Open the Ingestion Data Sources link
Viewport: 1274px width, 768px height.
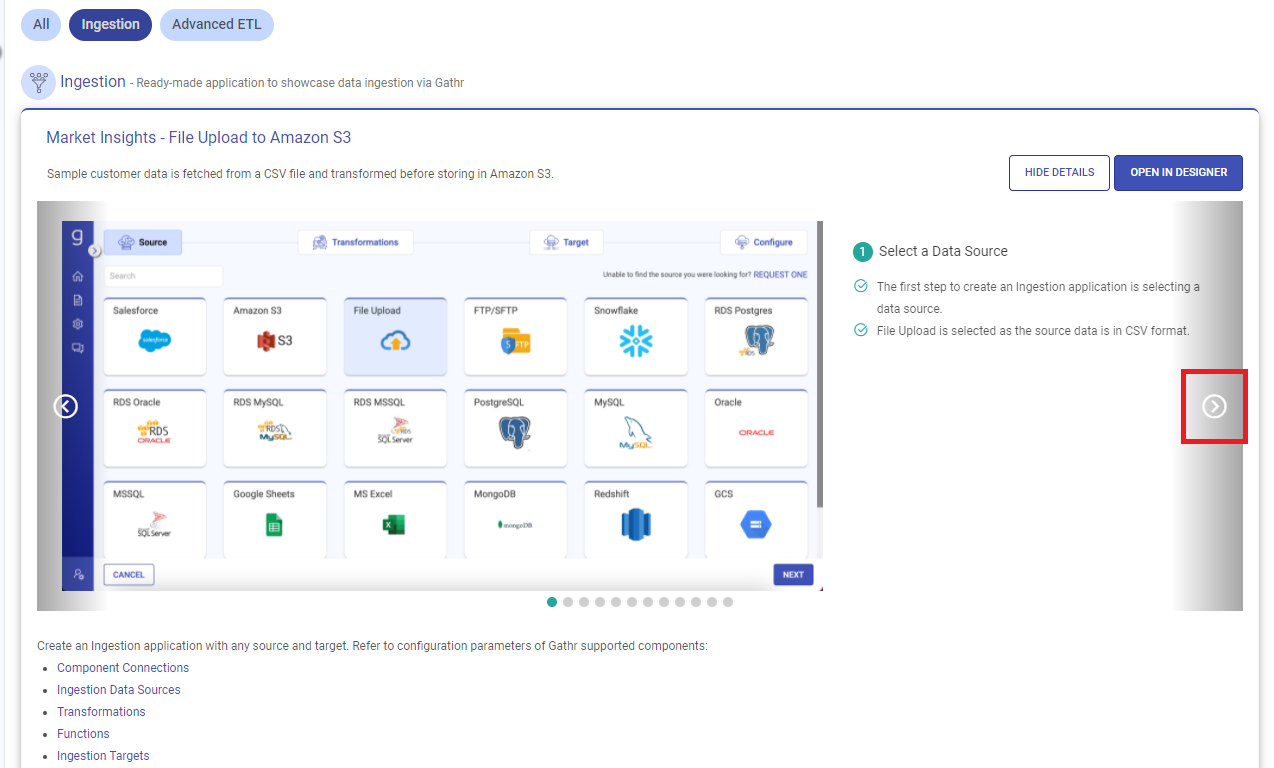coord(119,690)
